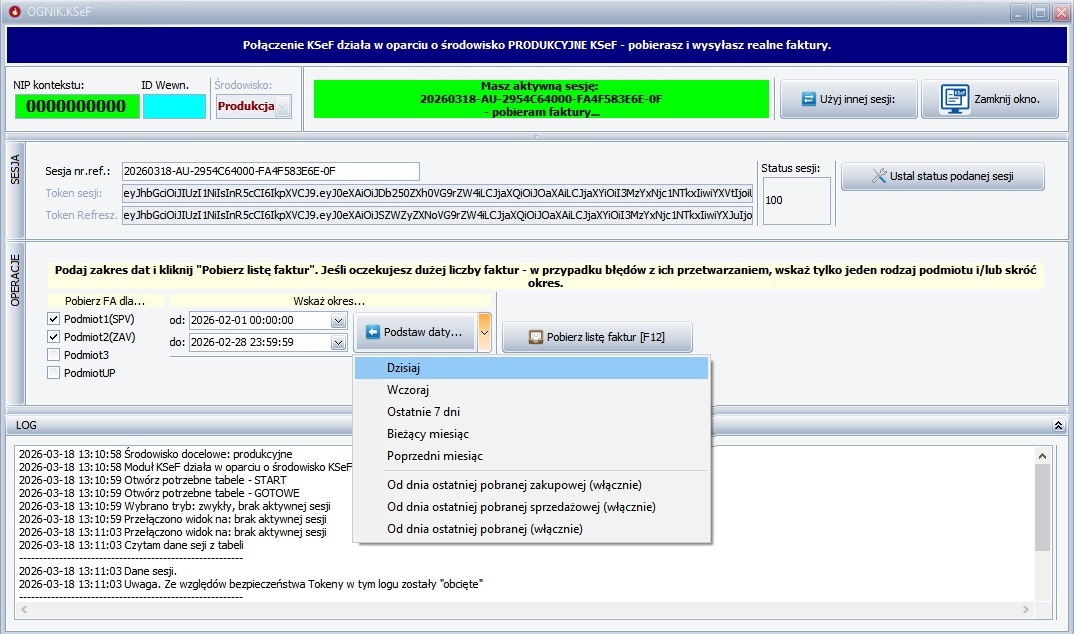Click in the 'Sesja nr.ref.' input field
The height and width of the screenshot is (634, 1074).
pos(270,172)
